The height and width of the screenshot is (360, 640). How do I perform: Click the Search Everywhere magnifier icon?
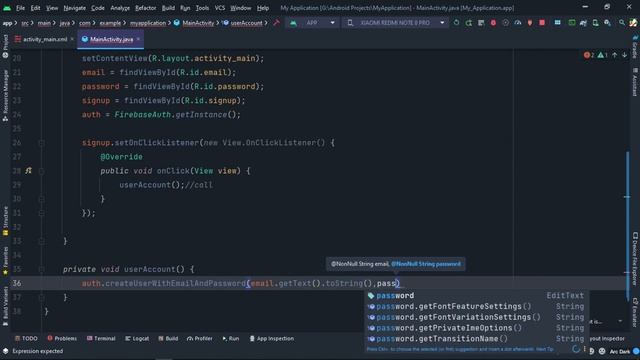tap(621, 23)
